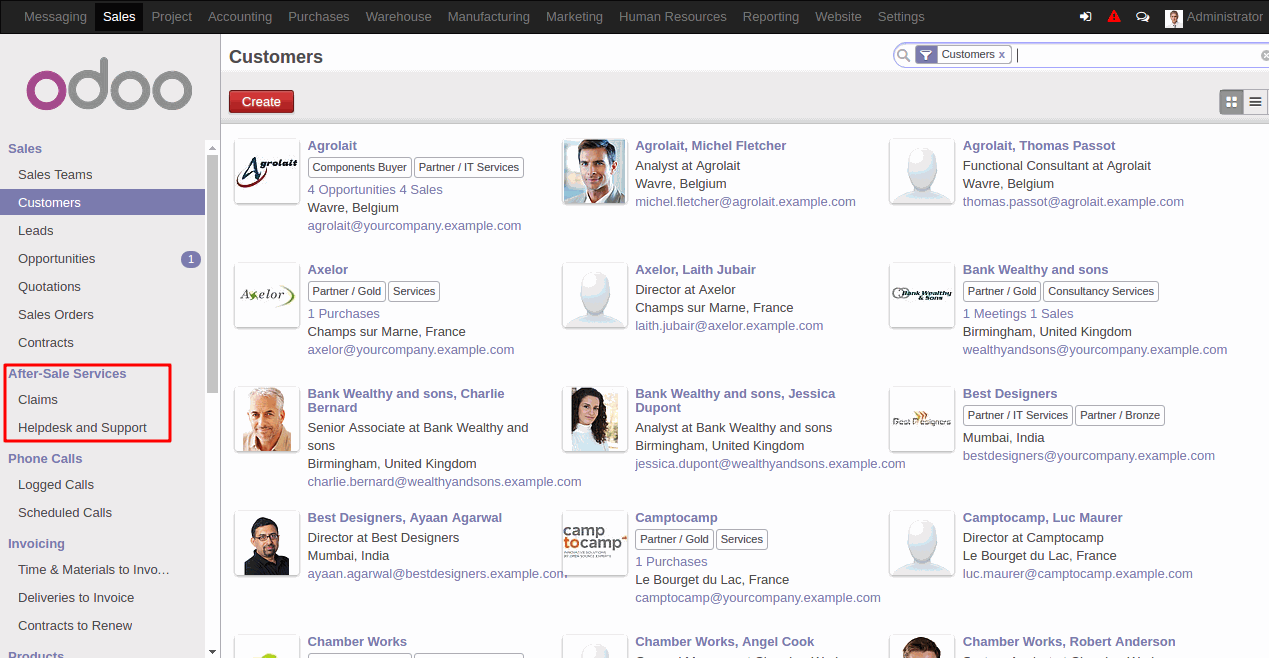Open the Bank Wealthy and sons logo thumbnail
This screenshot has width=1269, height=658.
click(x=922, y=295)
